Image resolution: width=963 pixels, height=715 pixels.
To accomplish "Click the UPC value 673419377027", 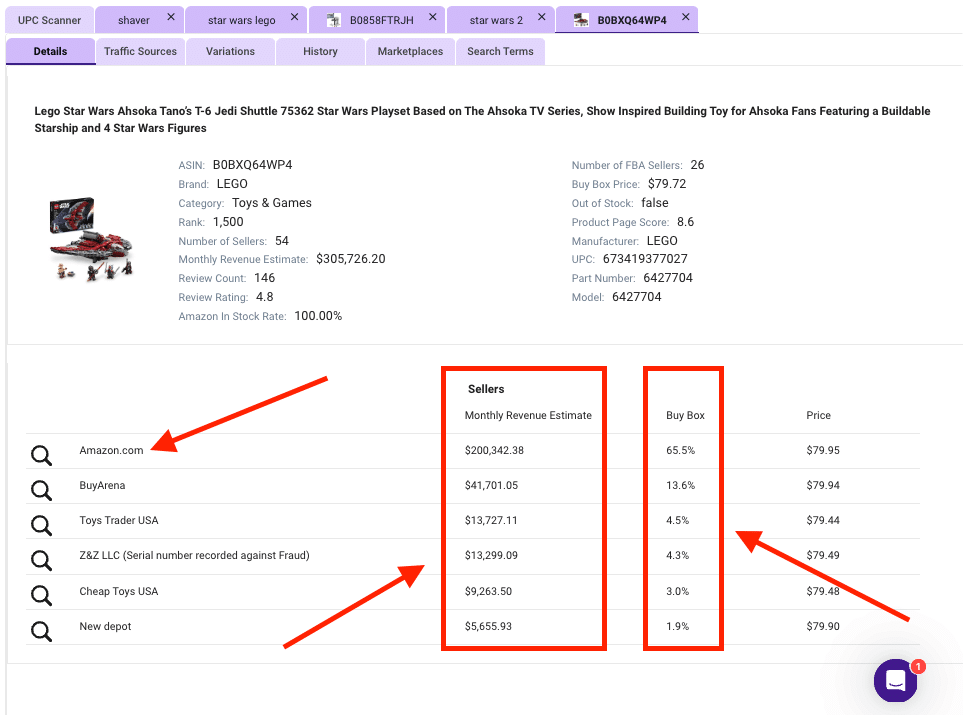I will pos(645,259).
